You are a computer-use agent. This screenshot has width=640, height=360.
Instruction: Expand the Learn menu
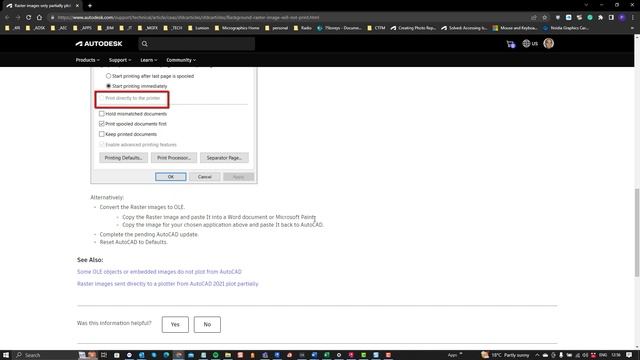click(149, 60)
